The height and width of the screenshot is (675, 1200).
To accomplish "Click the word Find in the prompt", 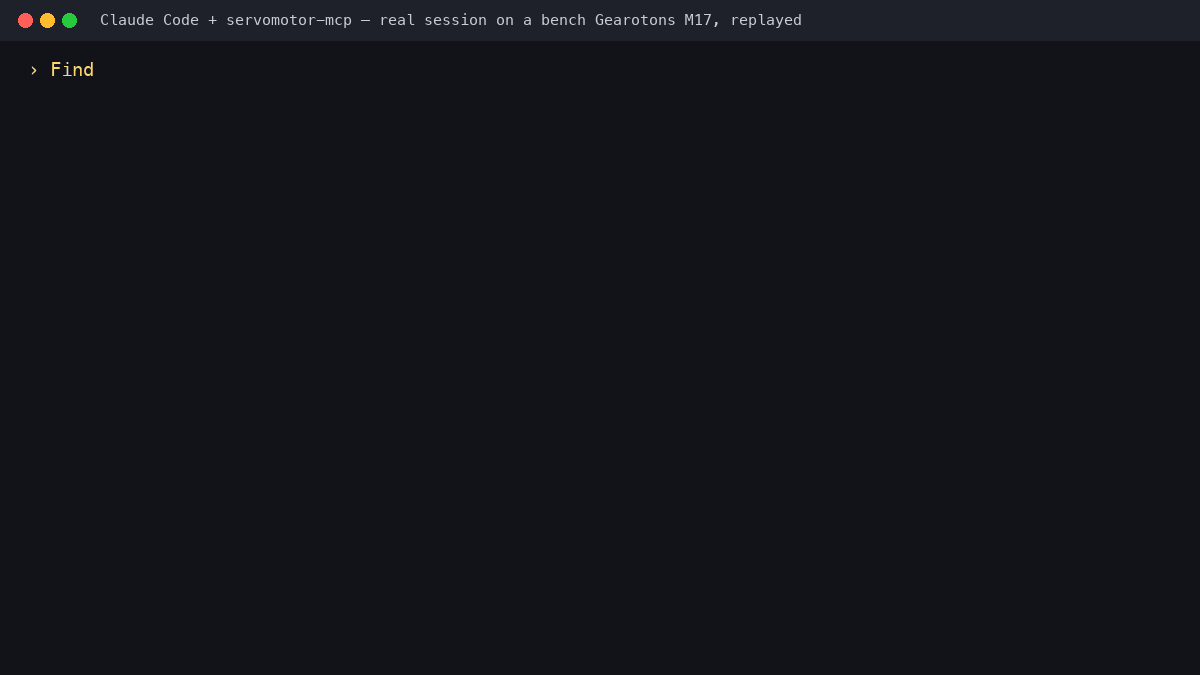I will pos(72,70).
